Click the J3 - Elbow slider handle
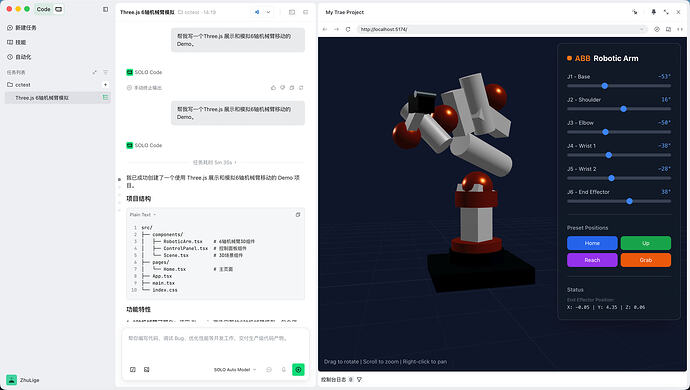 point(606,132)
